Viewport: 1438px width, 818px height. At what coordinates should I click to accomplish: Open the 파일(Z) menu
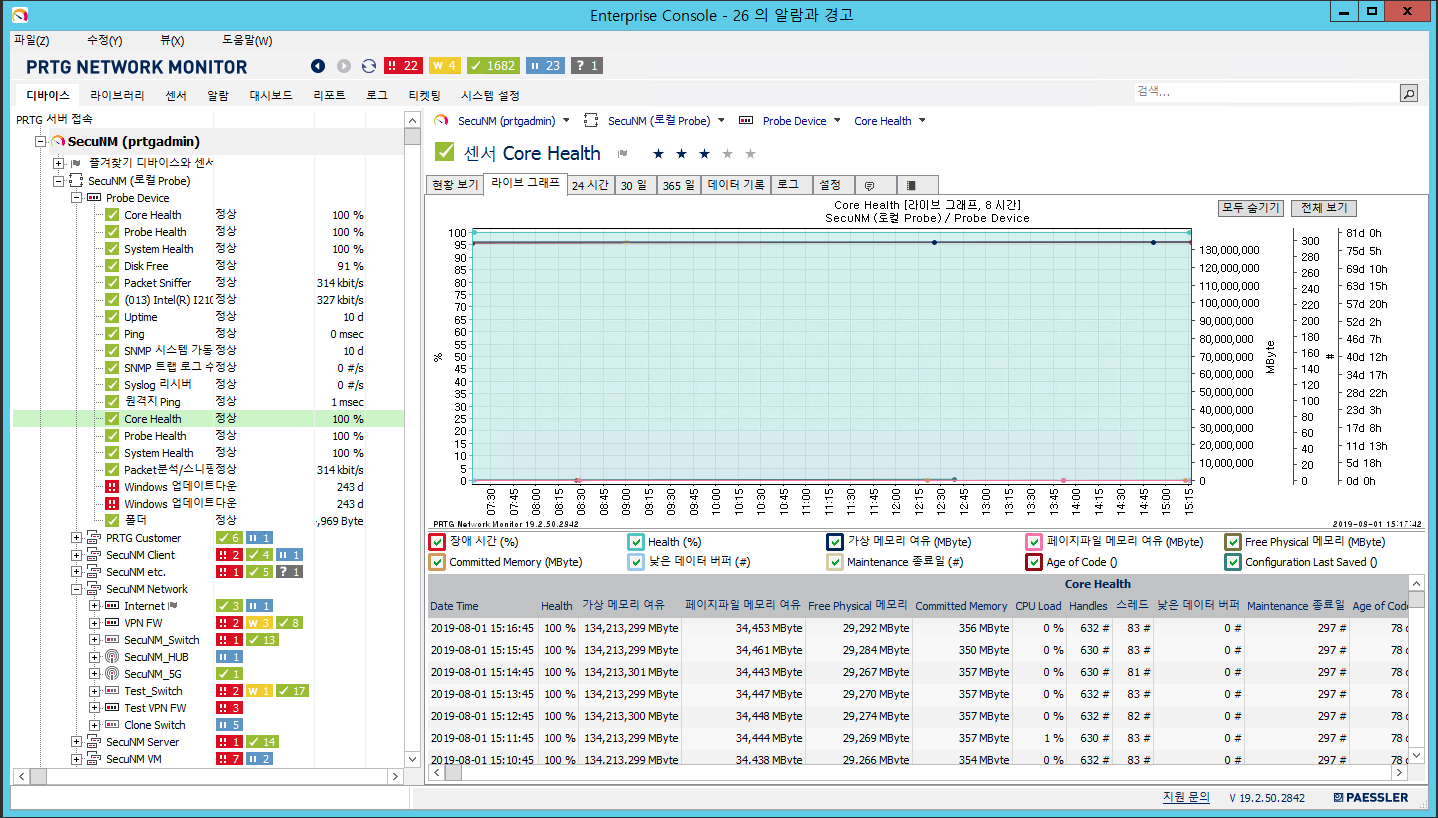point(33,40)
